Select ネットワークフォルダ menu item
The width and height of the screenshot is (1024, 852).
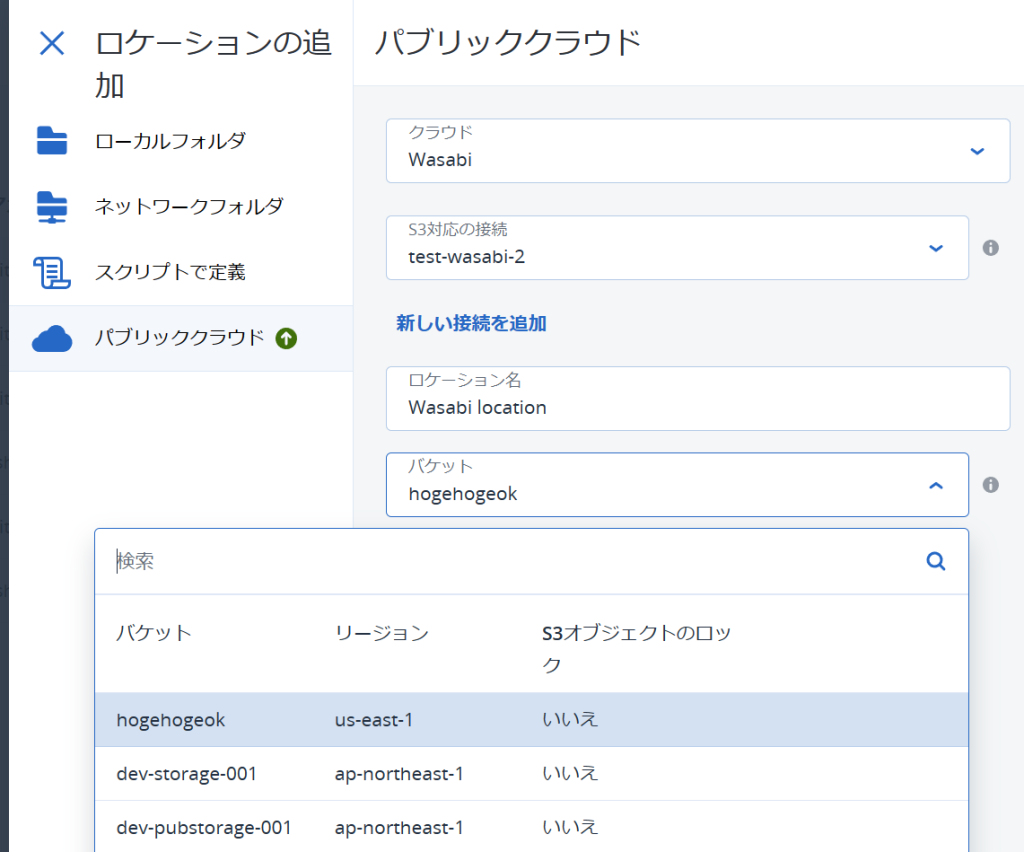click(x=181, y=207)
